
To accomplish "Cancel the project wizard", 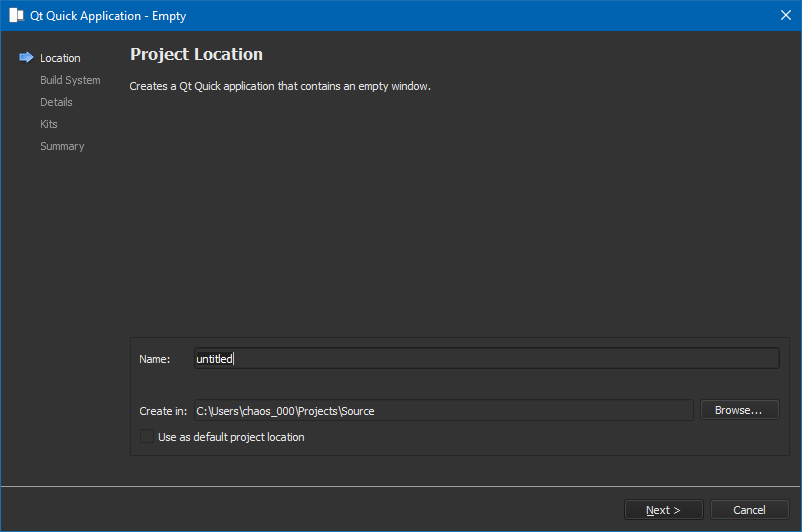I will [x=749, y=509].
